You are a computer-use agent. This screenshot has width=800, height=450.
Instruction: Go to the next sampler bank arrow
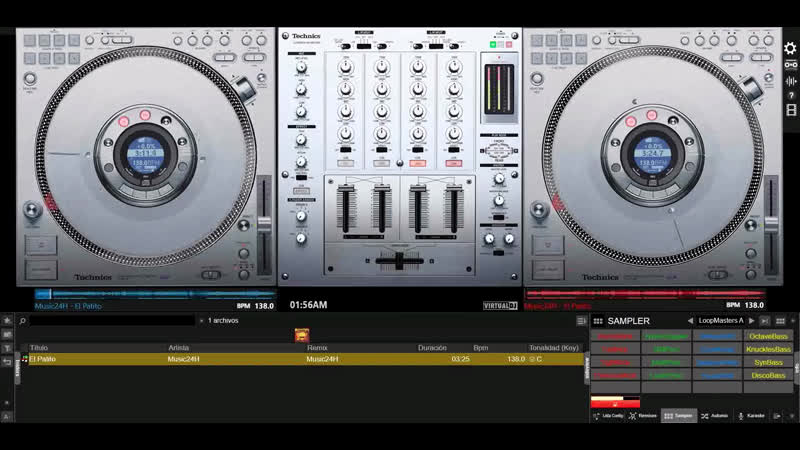pos(752,321)
